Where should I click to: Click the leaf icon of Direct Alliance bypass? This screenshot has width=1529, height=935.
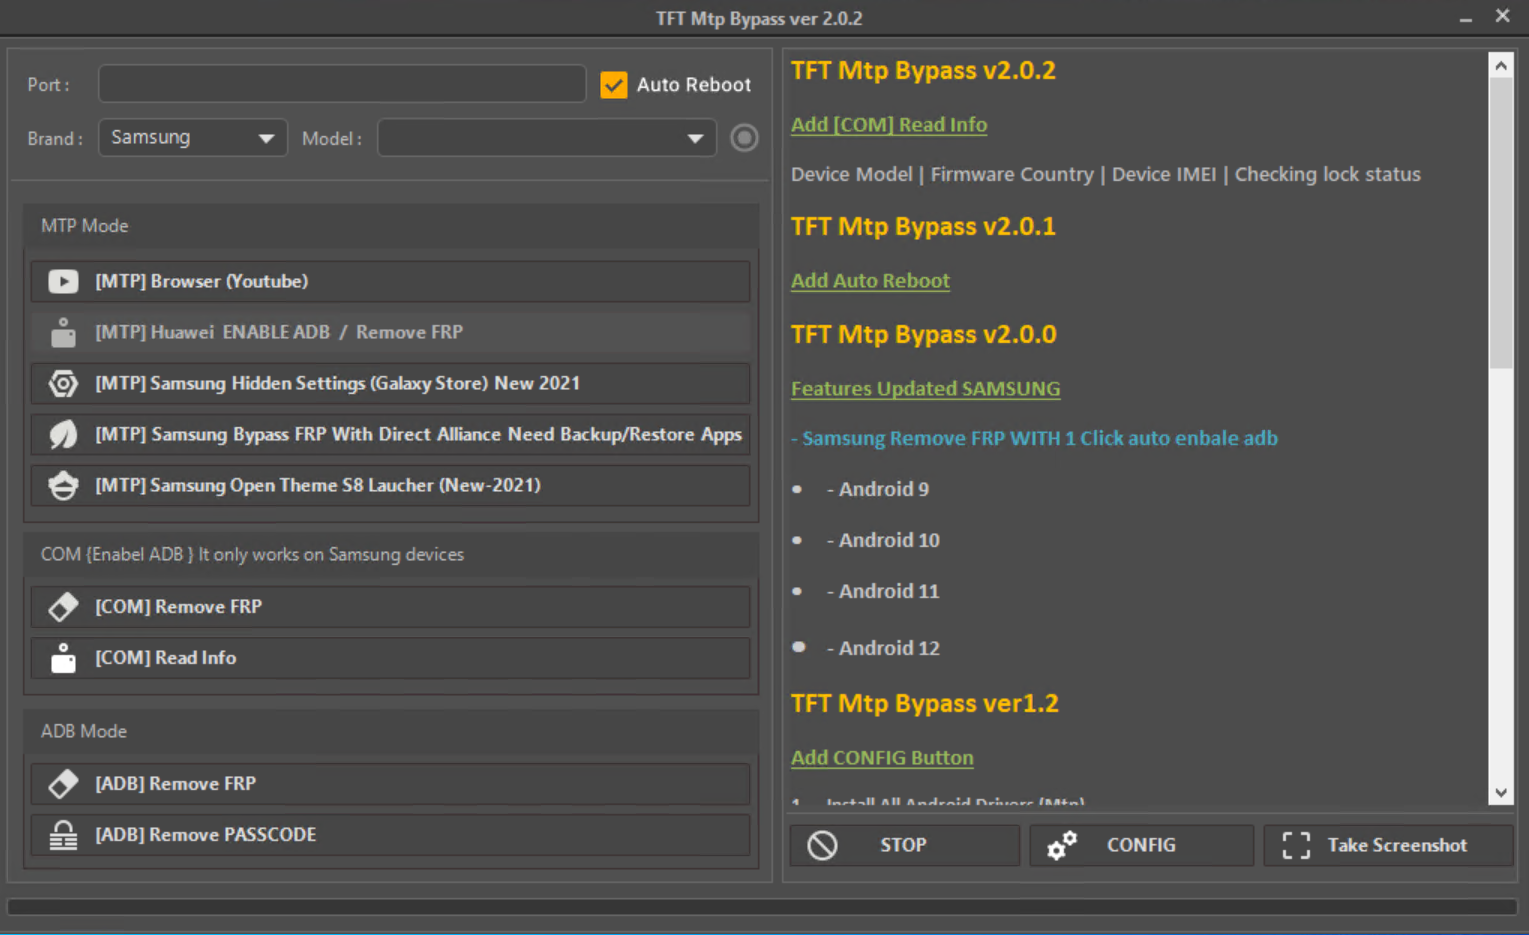(x=63, y=434)
